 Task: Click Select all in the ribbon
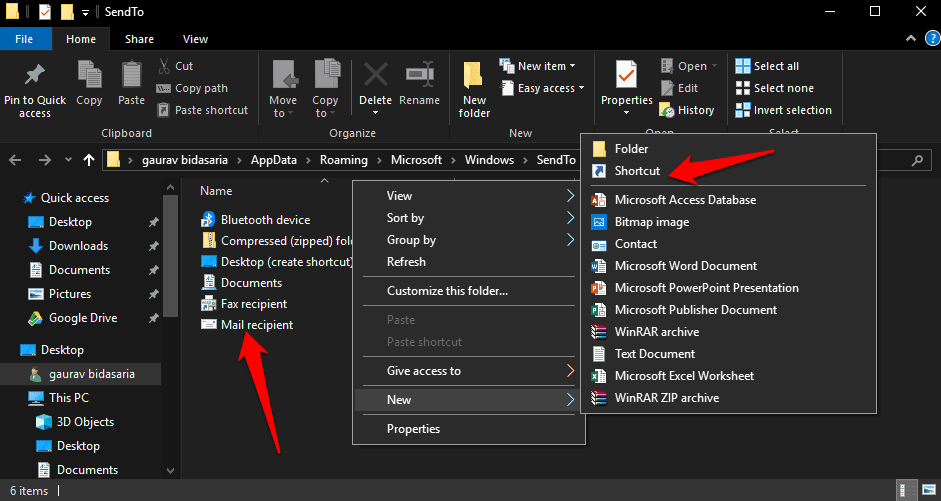[767, 66]
